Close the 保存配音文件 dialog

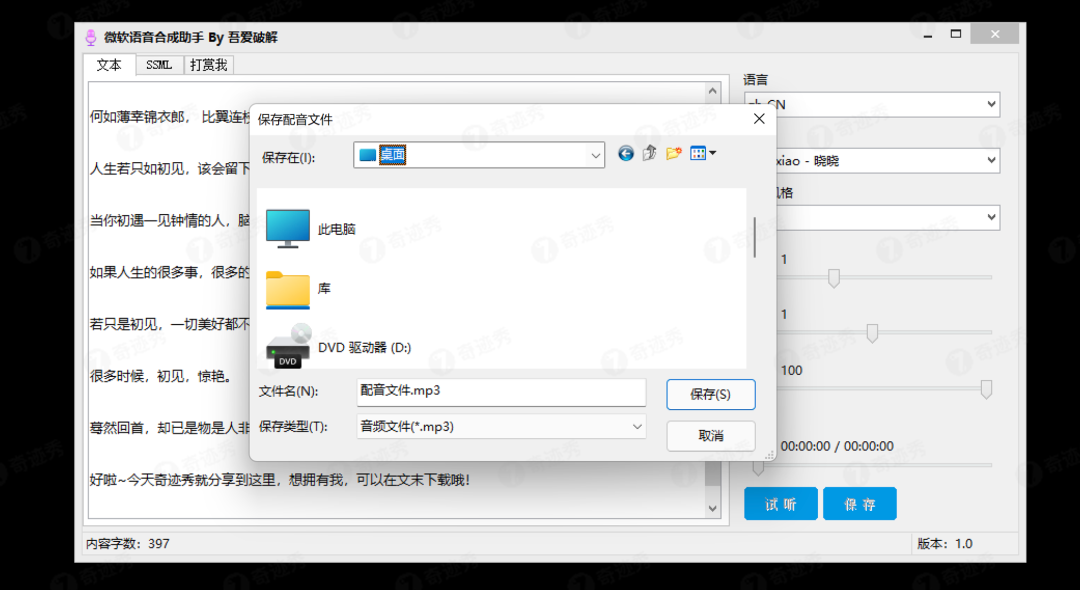pyautogui.click(x=759, y=119)
